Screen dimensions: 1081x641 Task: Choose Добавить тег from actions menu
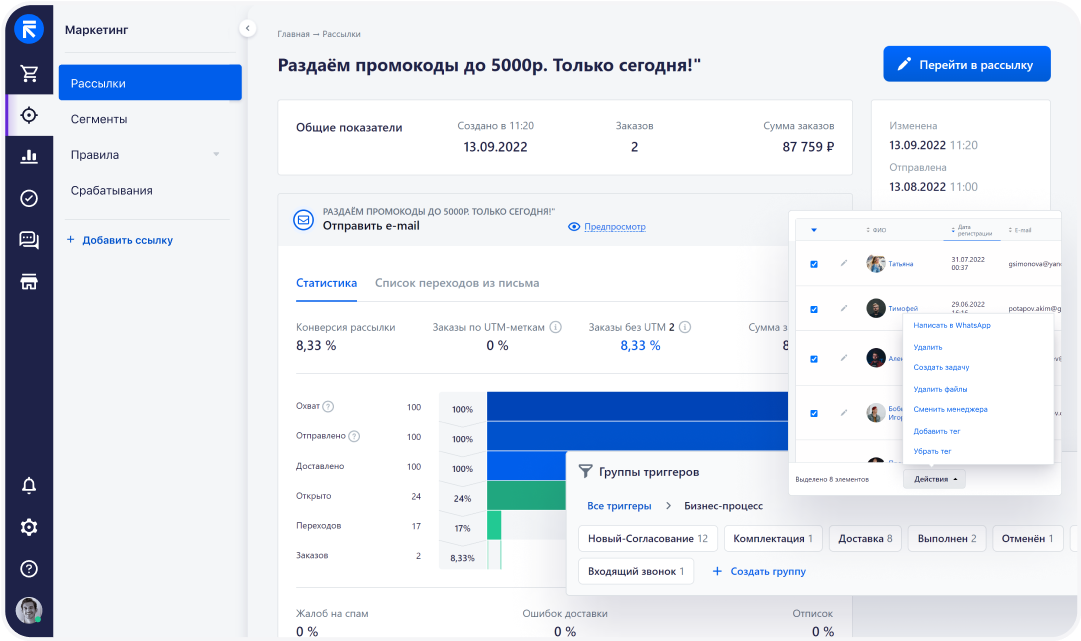click(x=937, y=431)
